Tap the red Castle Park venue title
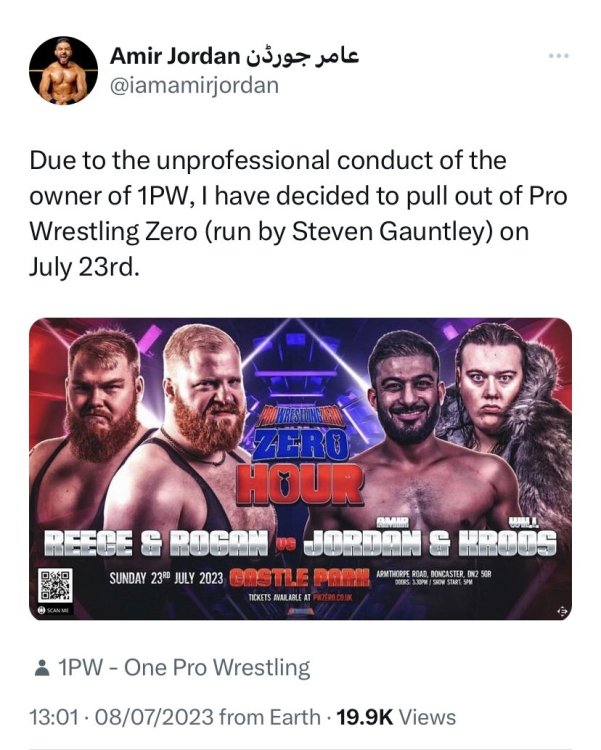 coord(300,578)
